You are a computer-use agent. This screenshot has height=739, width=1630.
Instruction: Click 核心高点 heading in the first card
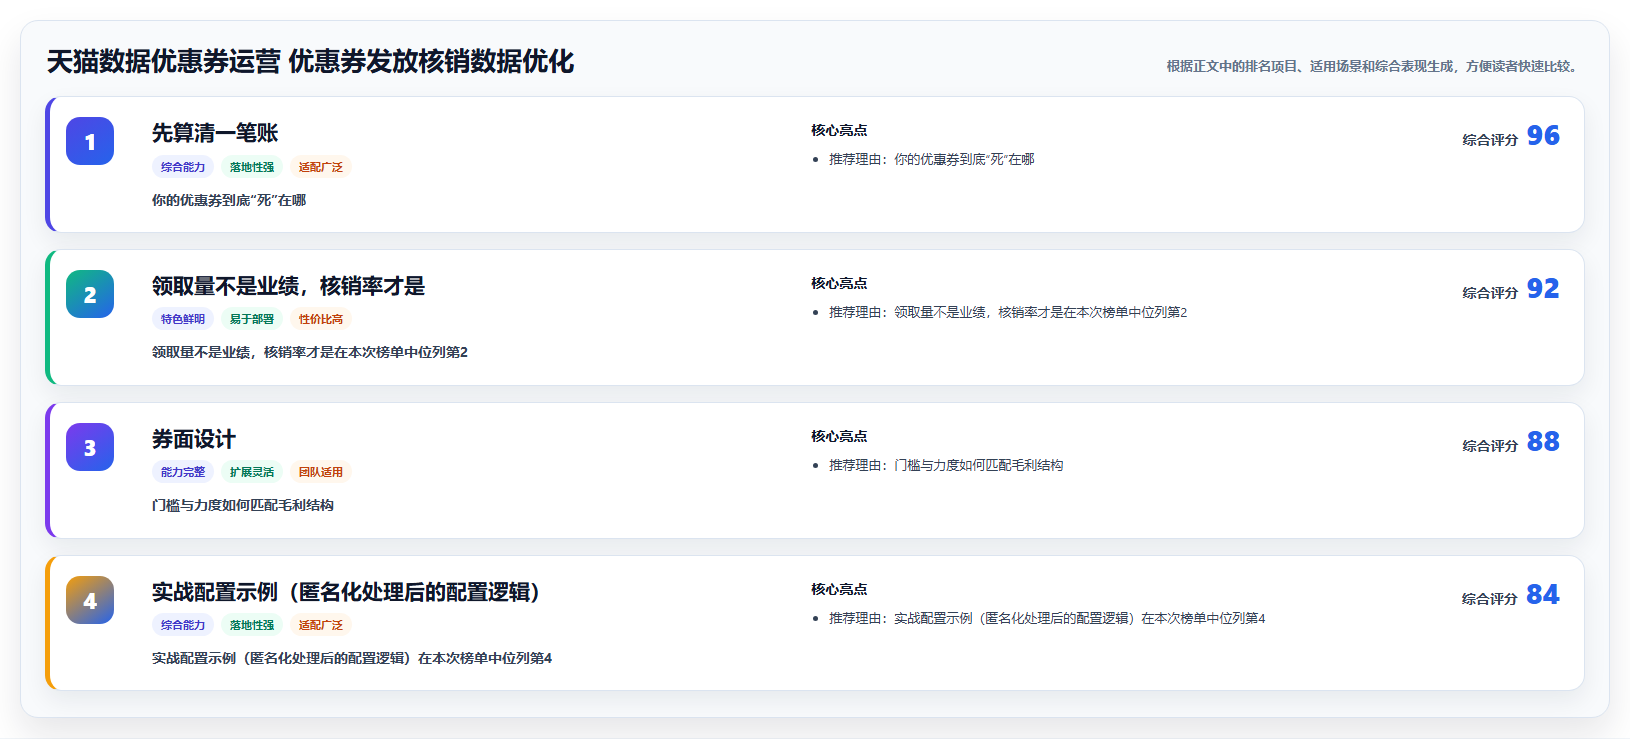tap(839, 130)
